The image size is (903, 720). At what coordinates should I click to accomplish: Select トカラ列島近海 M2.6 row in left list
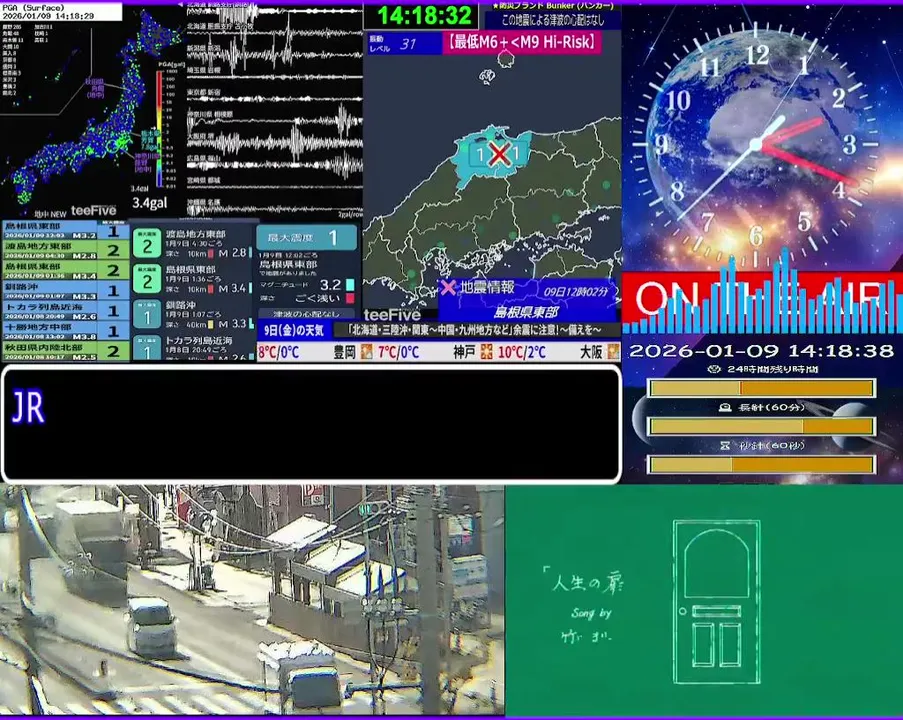point(64,311)
